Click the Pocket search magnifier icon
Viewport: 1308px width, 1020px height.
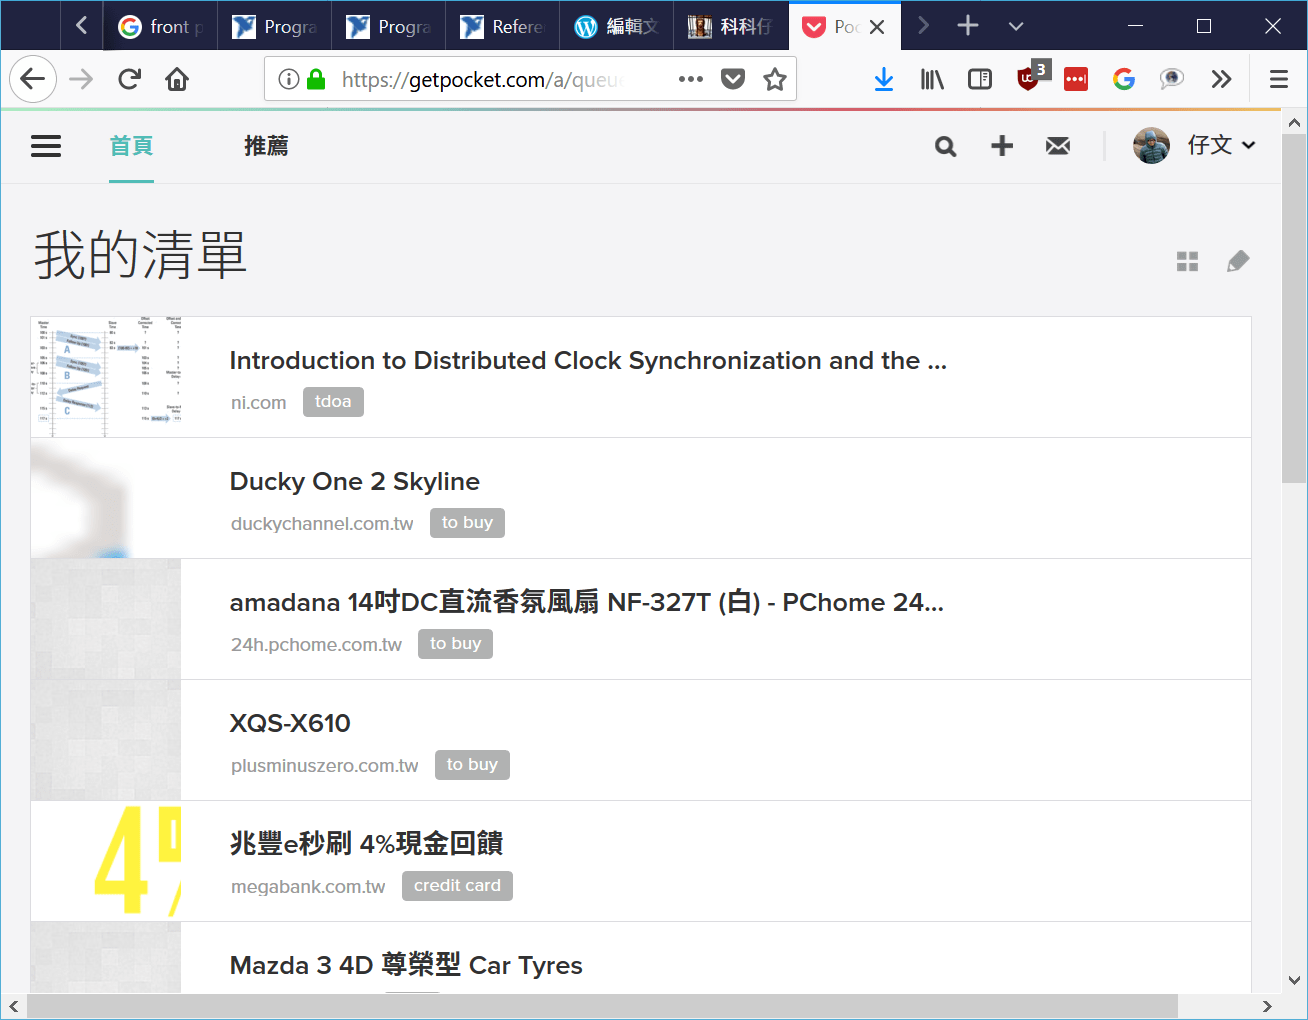click(945, 147)
